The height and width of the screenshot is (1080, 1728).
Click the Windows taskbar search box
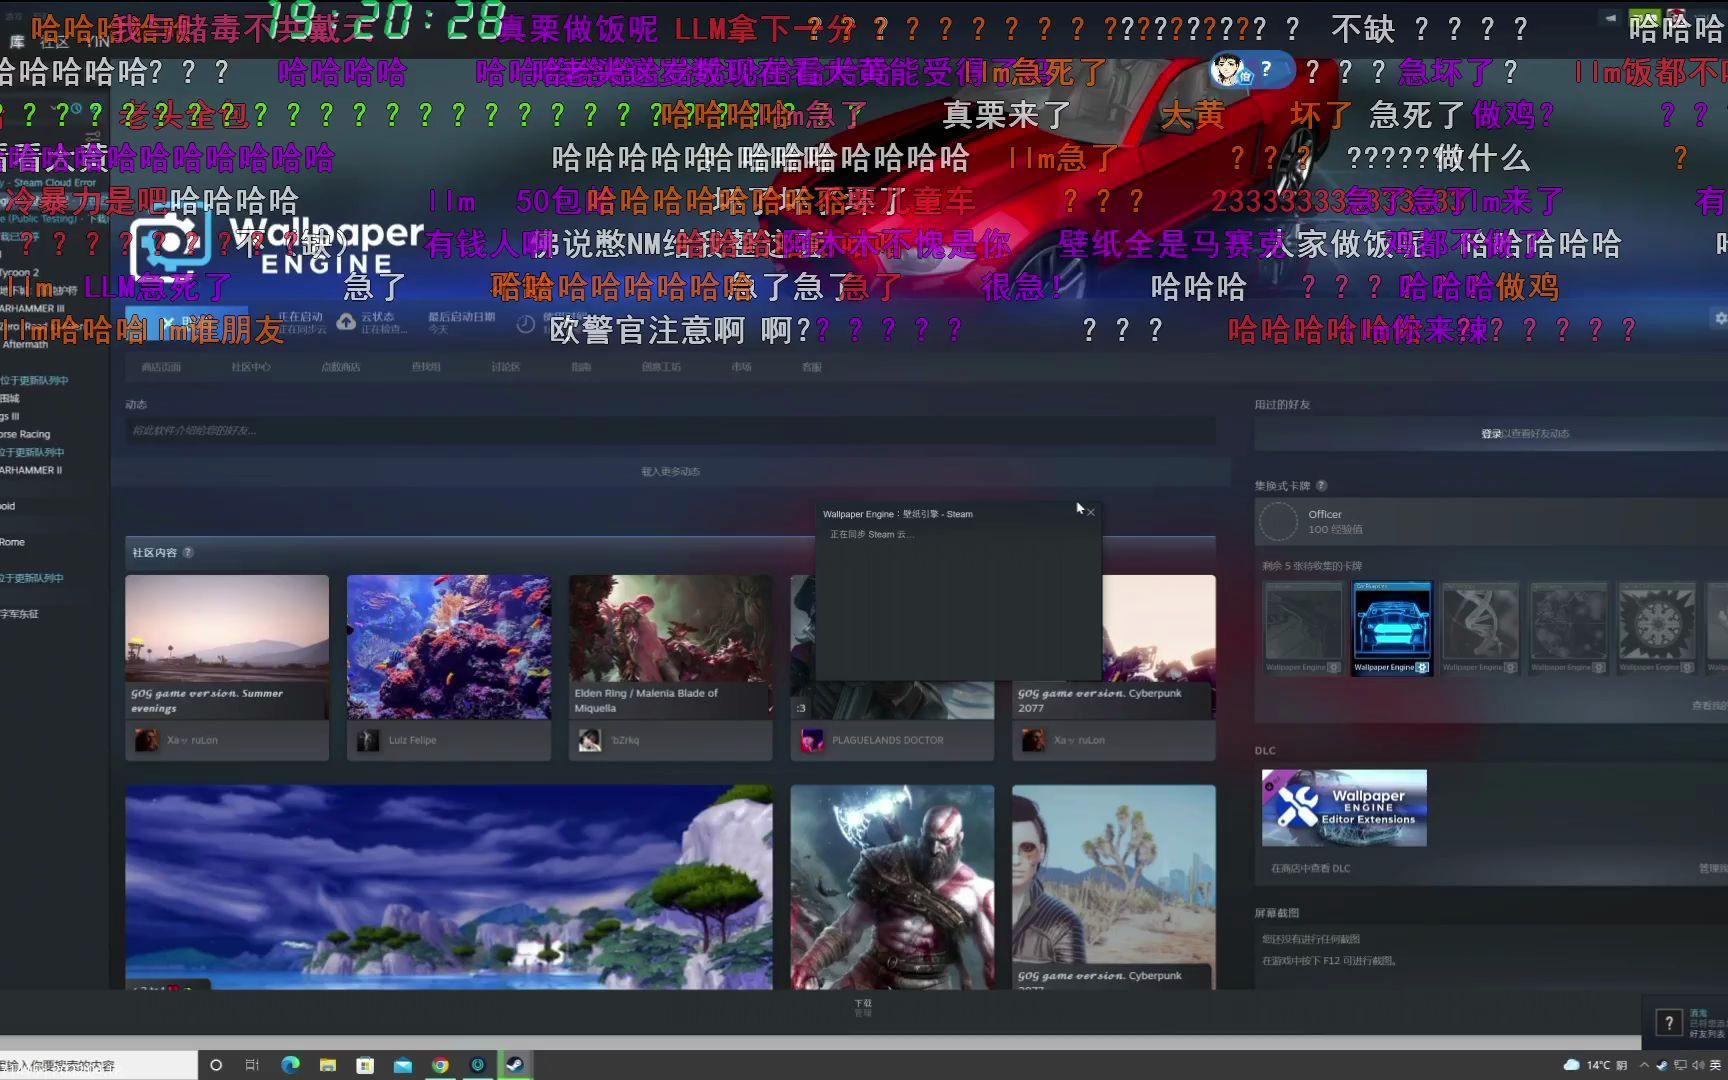(98, 1065)
